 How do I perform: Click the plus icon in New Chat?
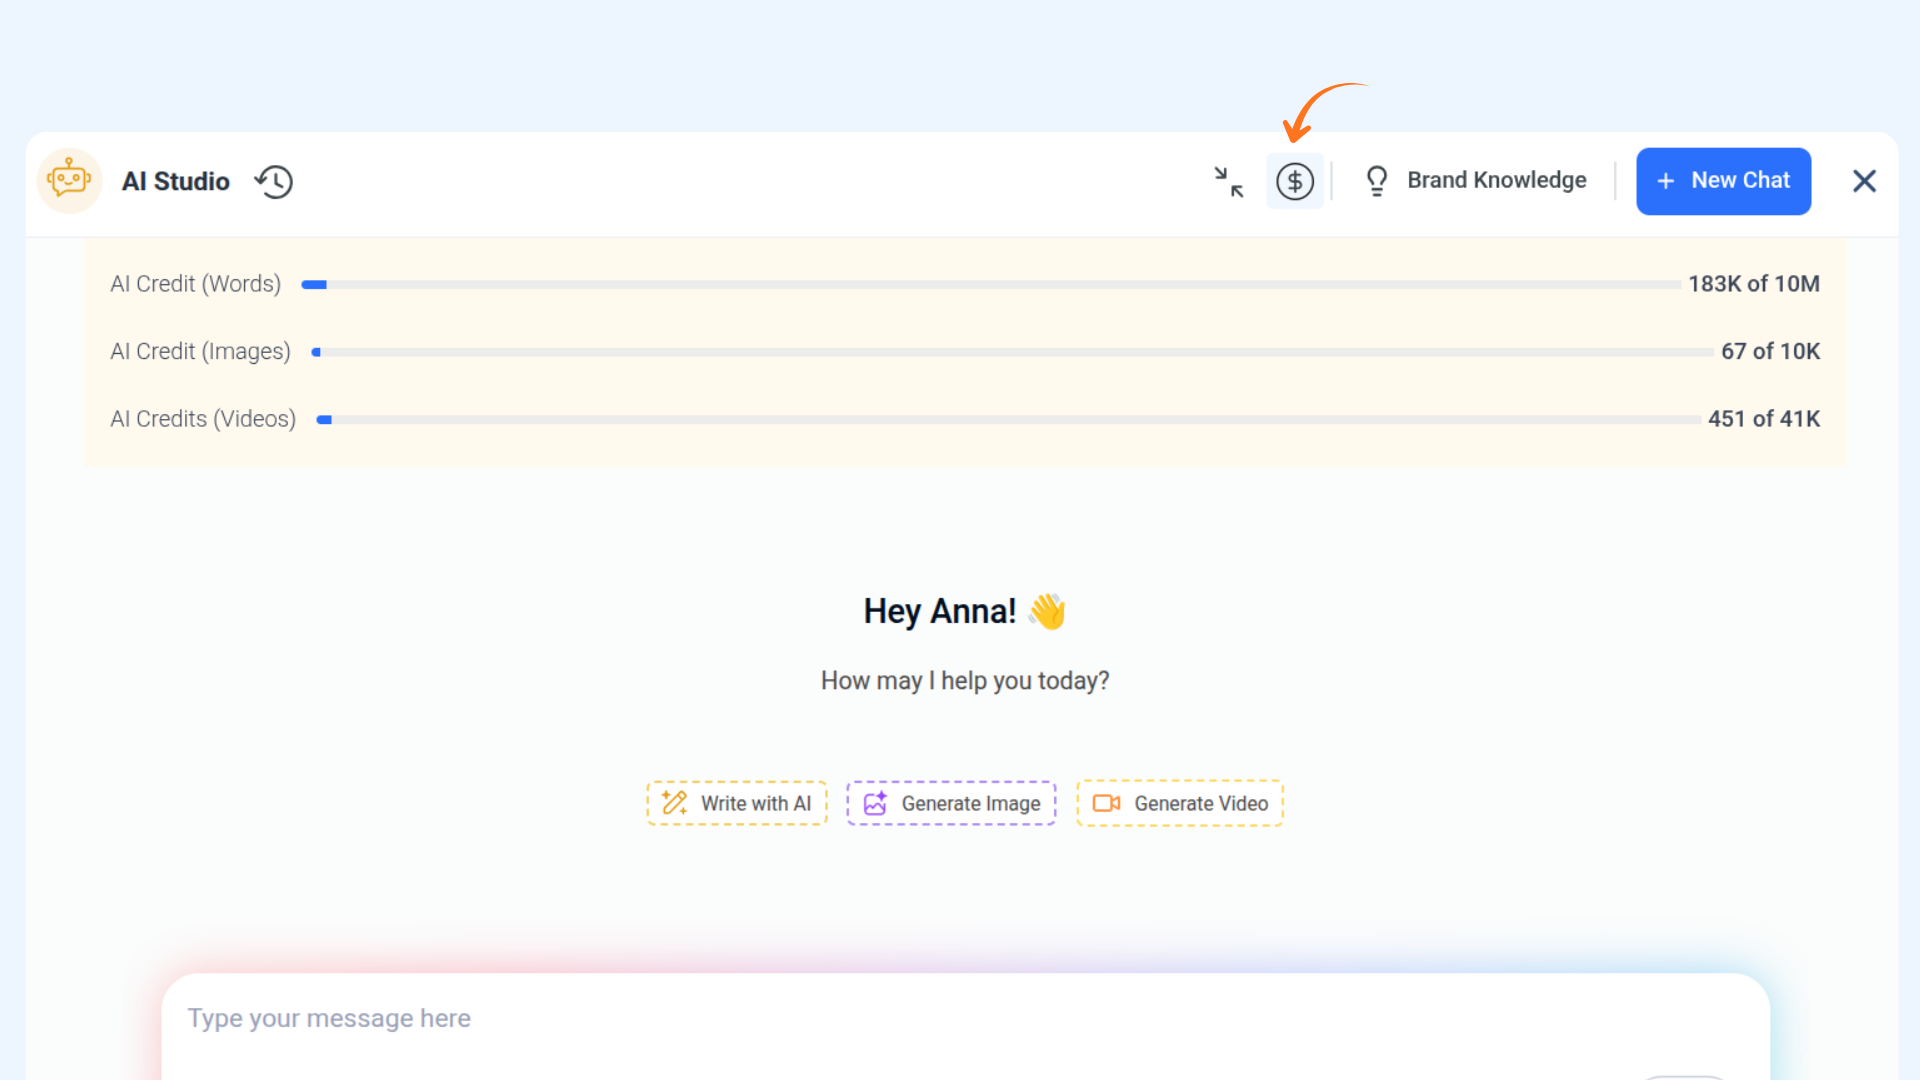point(1665,182)
